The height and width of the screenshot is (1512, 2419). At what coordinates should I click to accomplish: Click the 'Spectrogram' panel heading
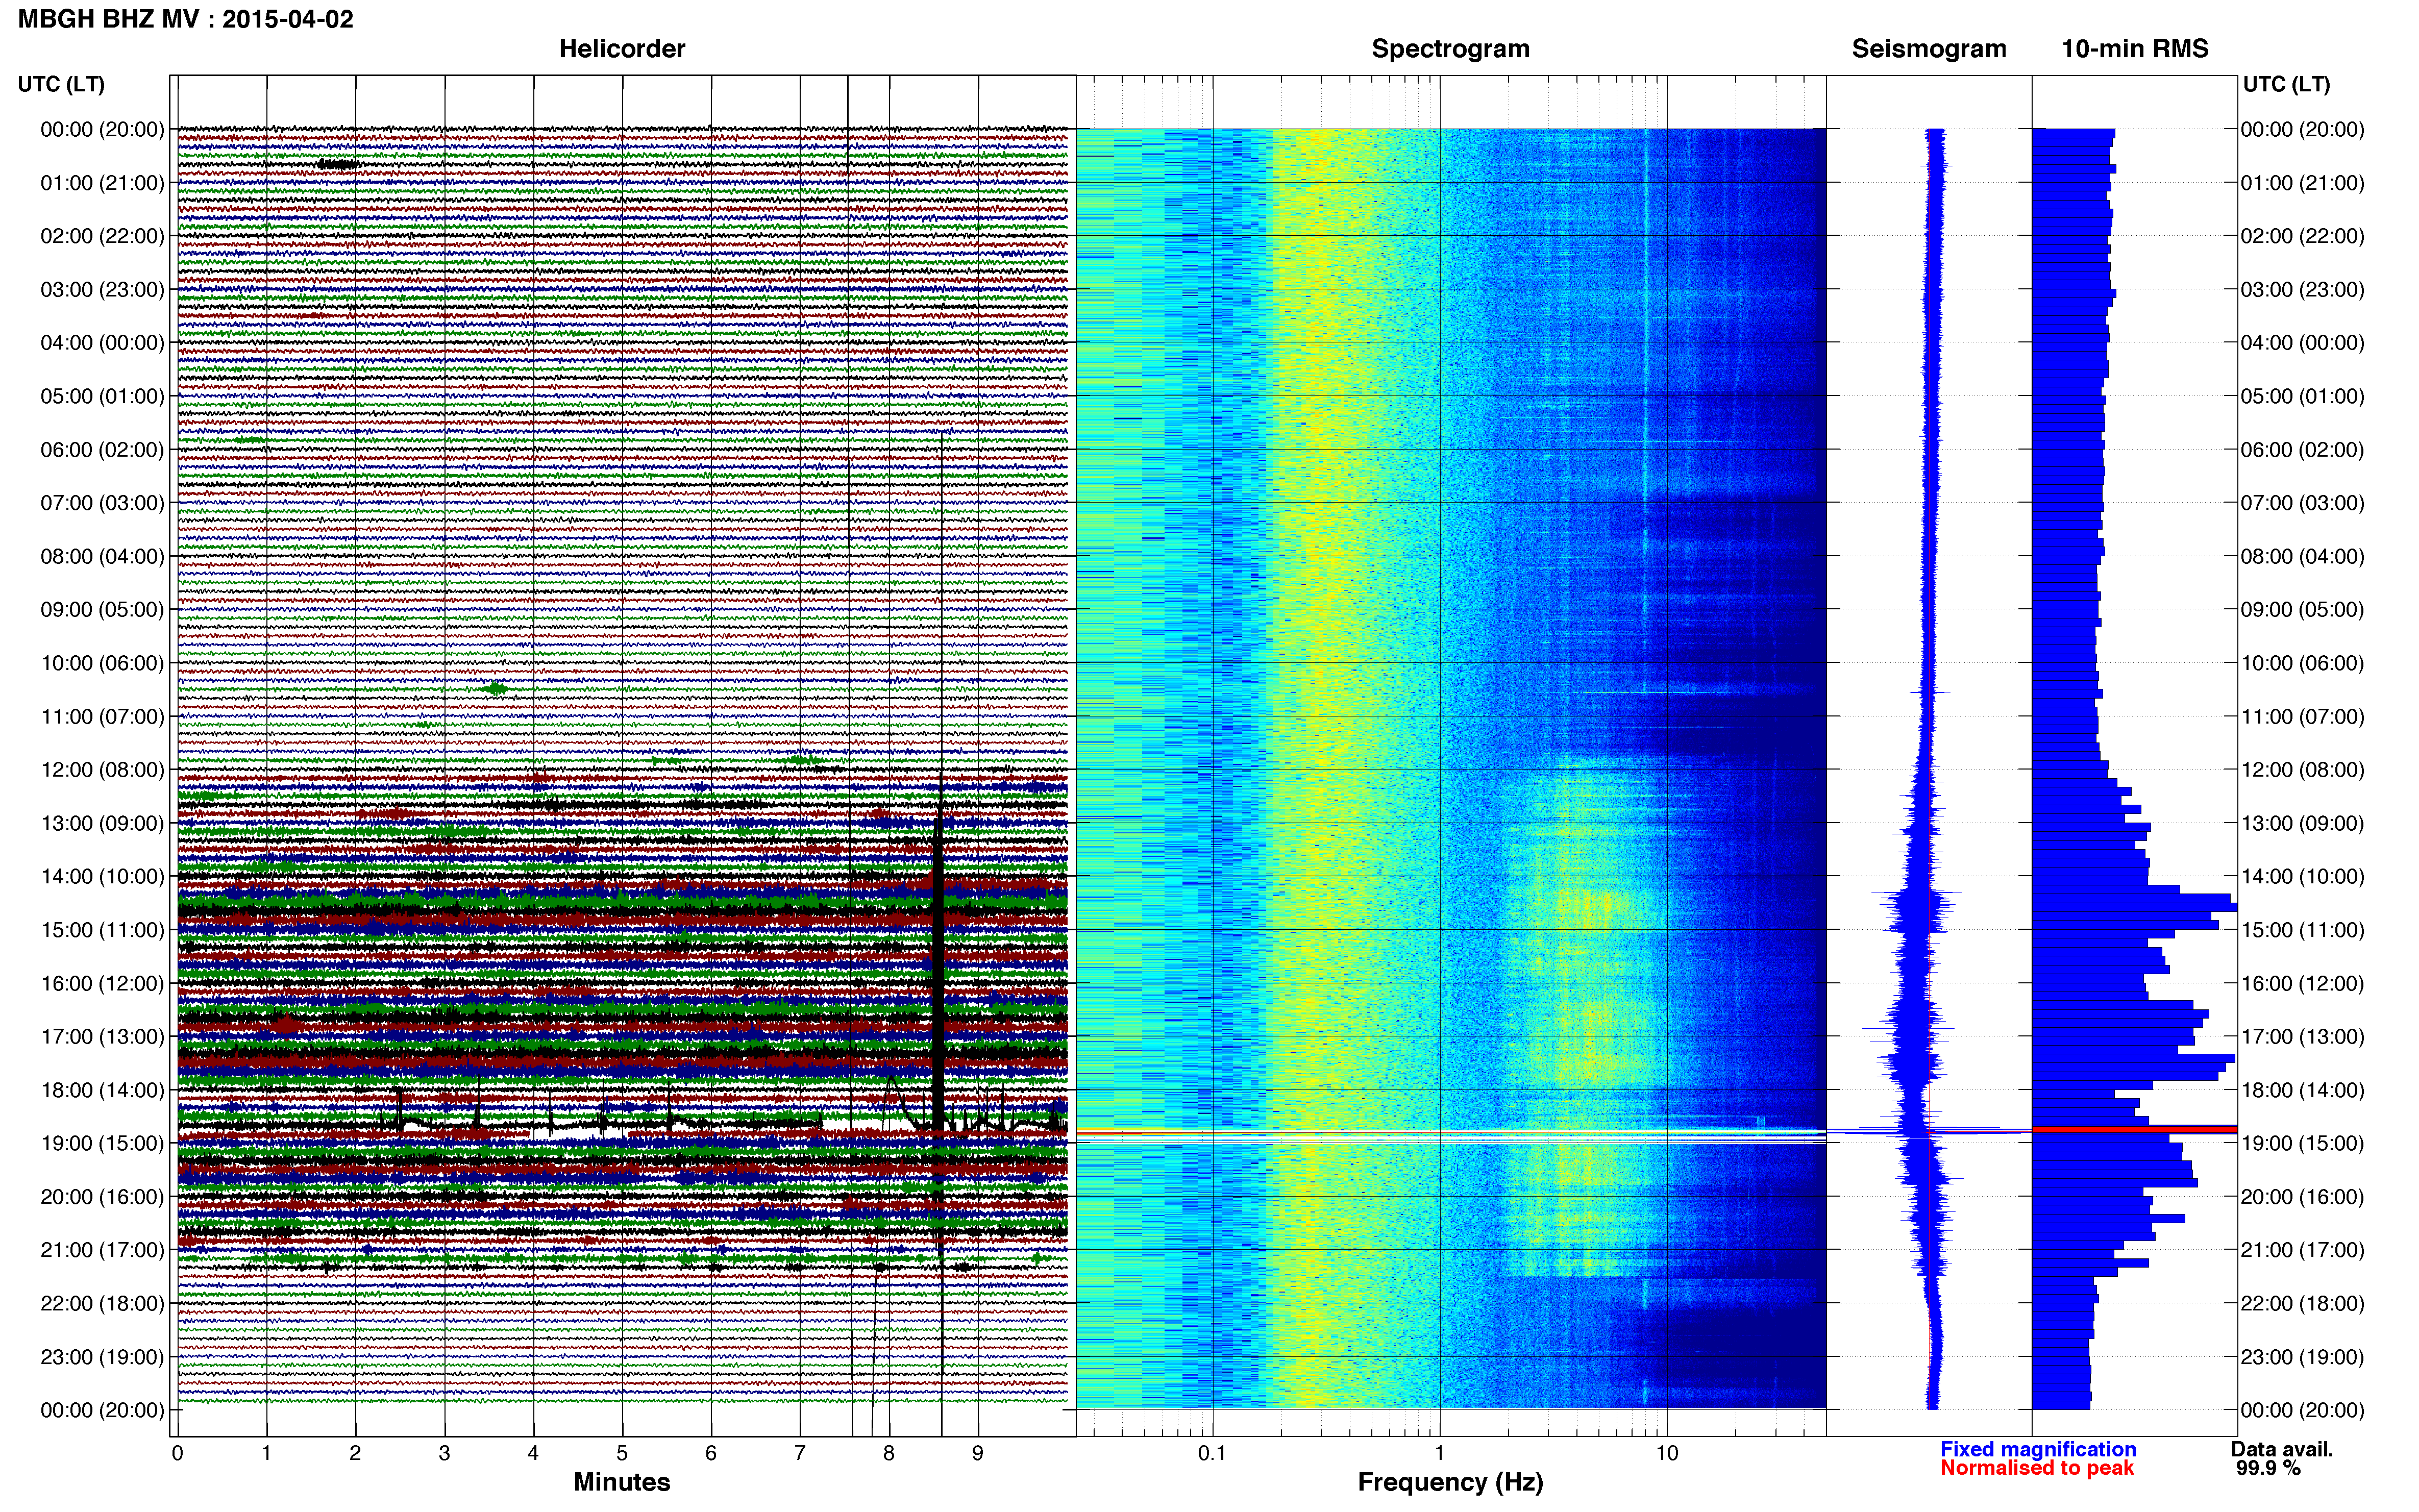[1450, 48]
